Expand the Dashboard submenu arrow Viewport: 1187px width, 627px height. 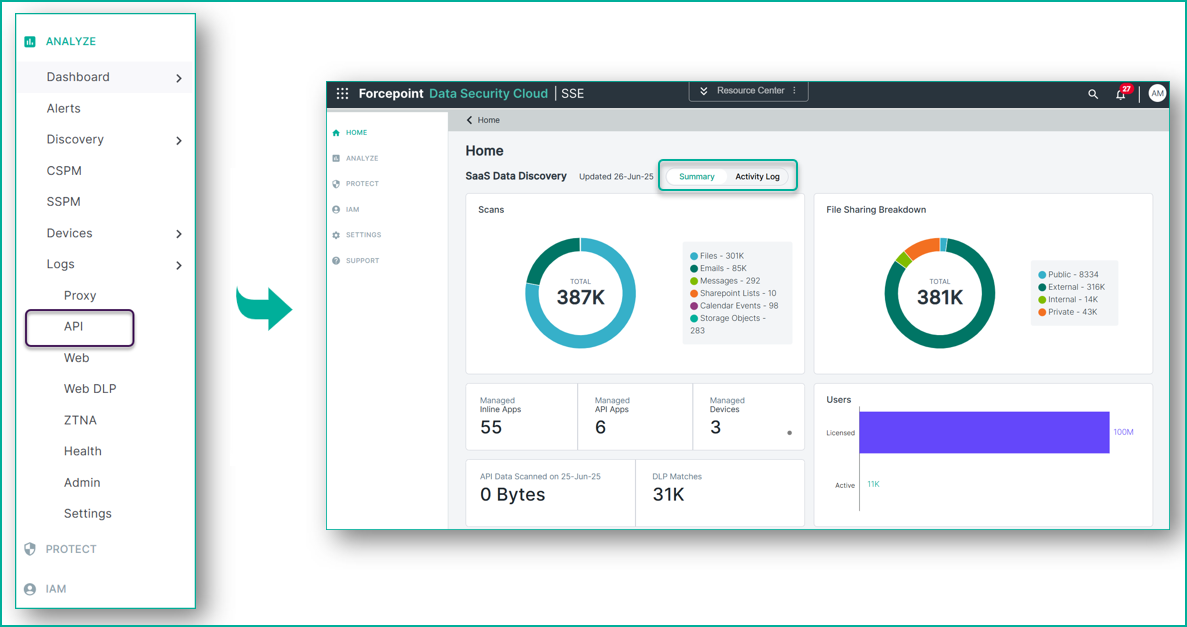[x=179, y=78]
